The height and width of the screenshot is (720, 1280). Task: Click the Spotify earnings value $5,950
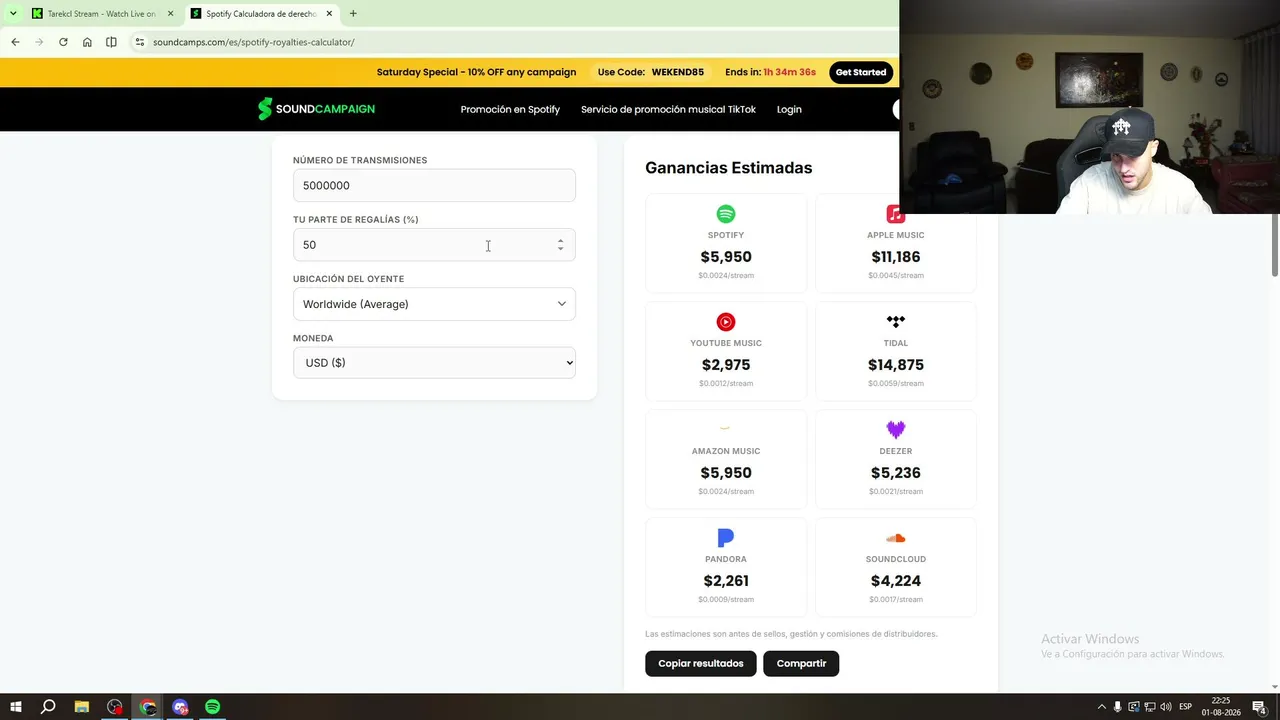coord(726,257)
